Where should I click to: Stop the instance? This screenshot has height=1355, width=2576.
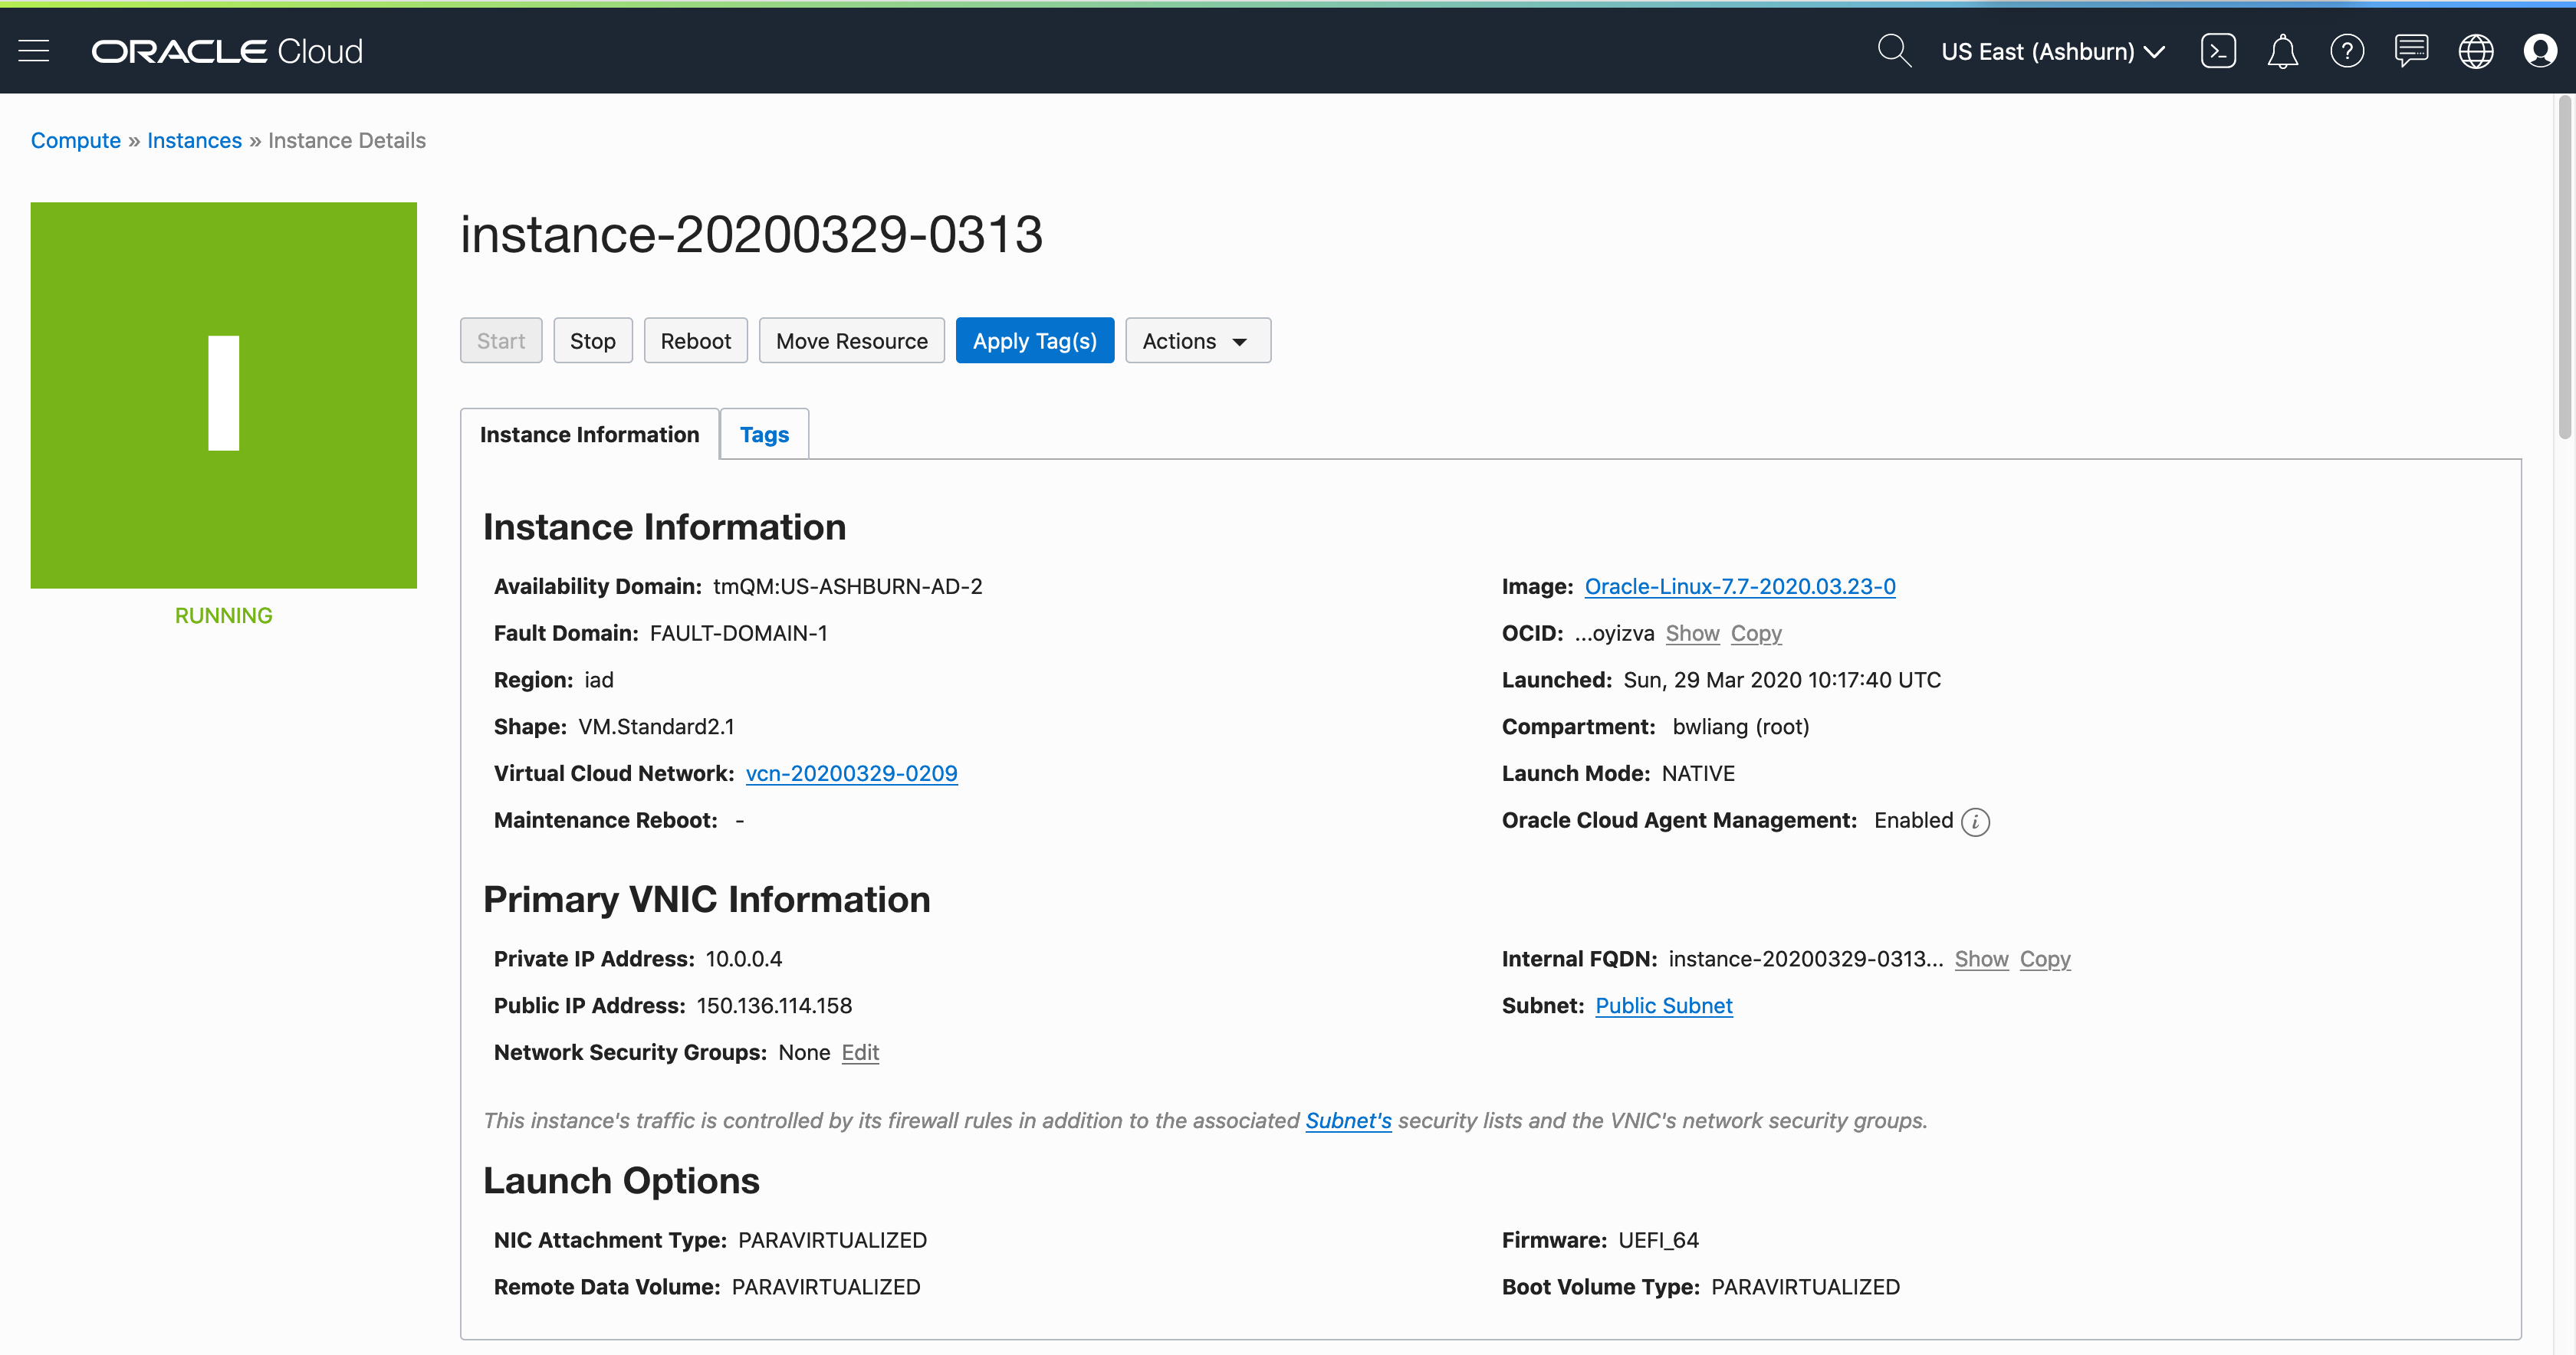click(593, 341)
